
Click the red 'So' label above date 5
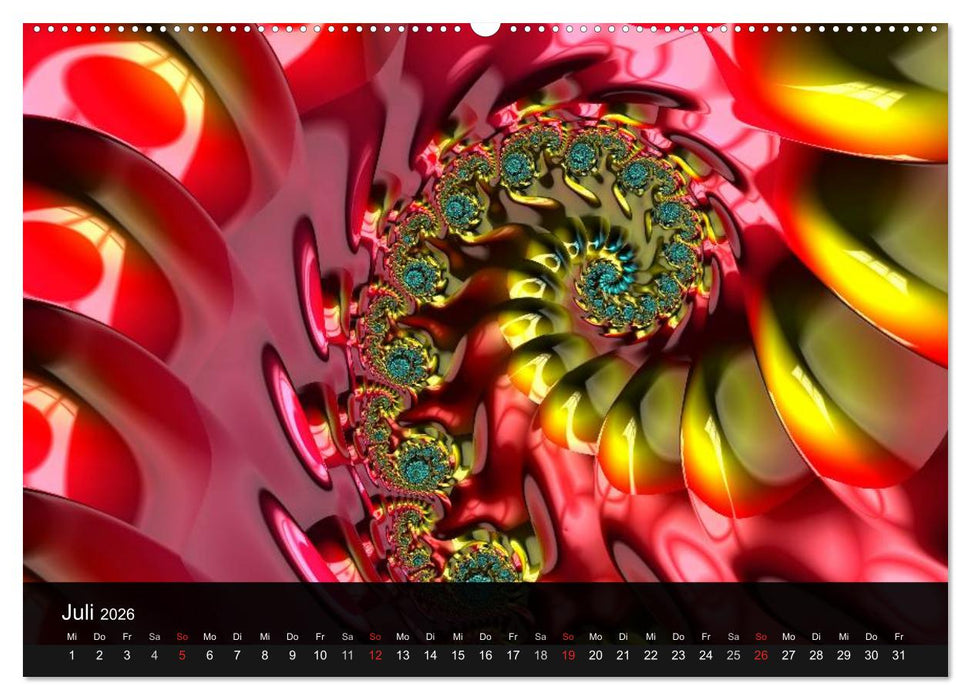tap(182, 637)
